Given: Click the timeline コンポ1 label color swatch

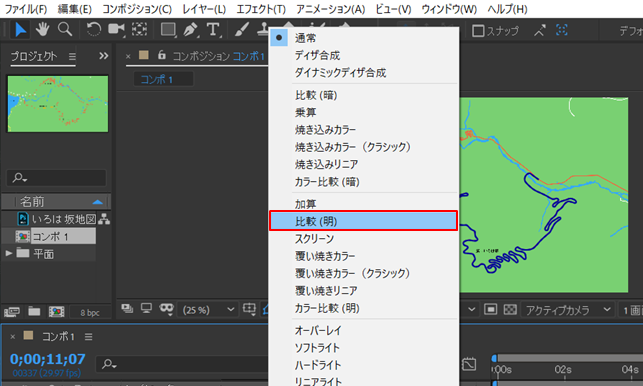Looking at the screenshot, I should pyautogui.click(x=28, y=336).
